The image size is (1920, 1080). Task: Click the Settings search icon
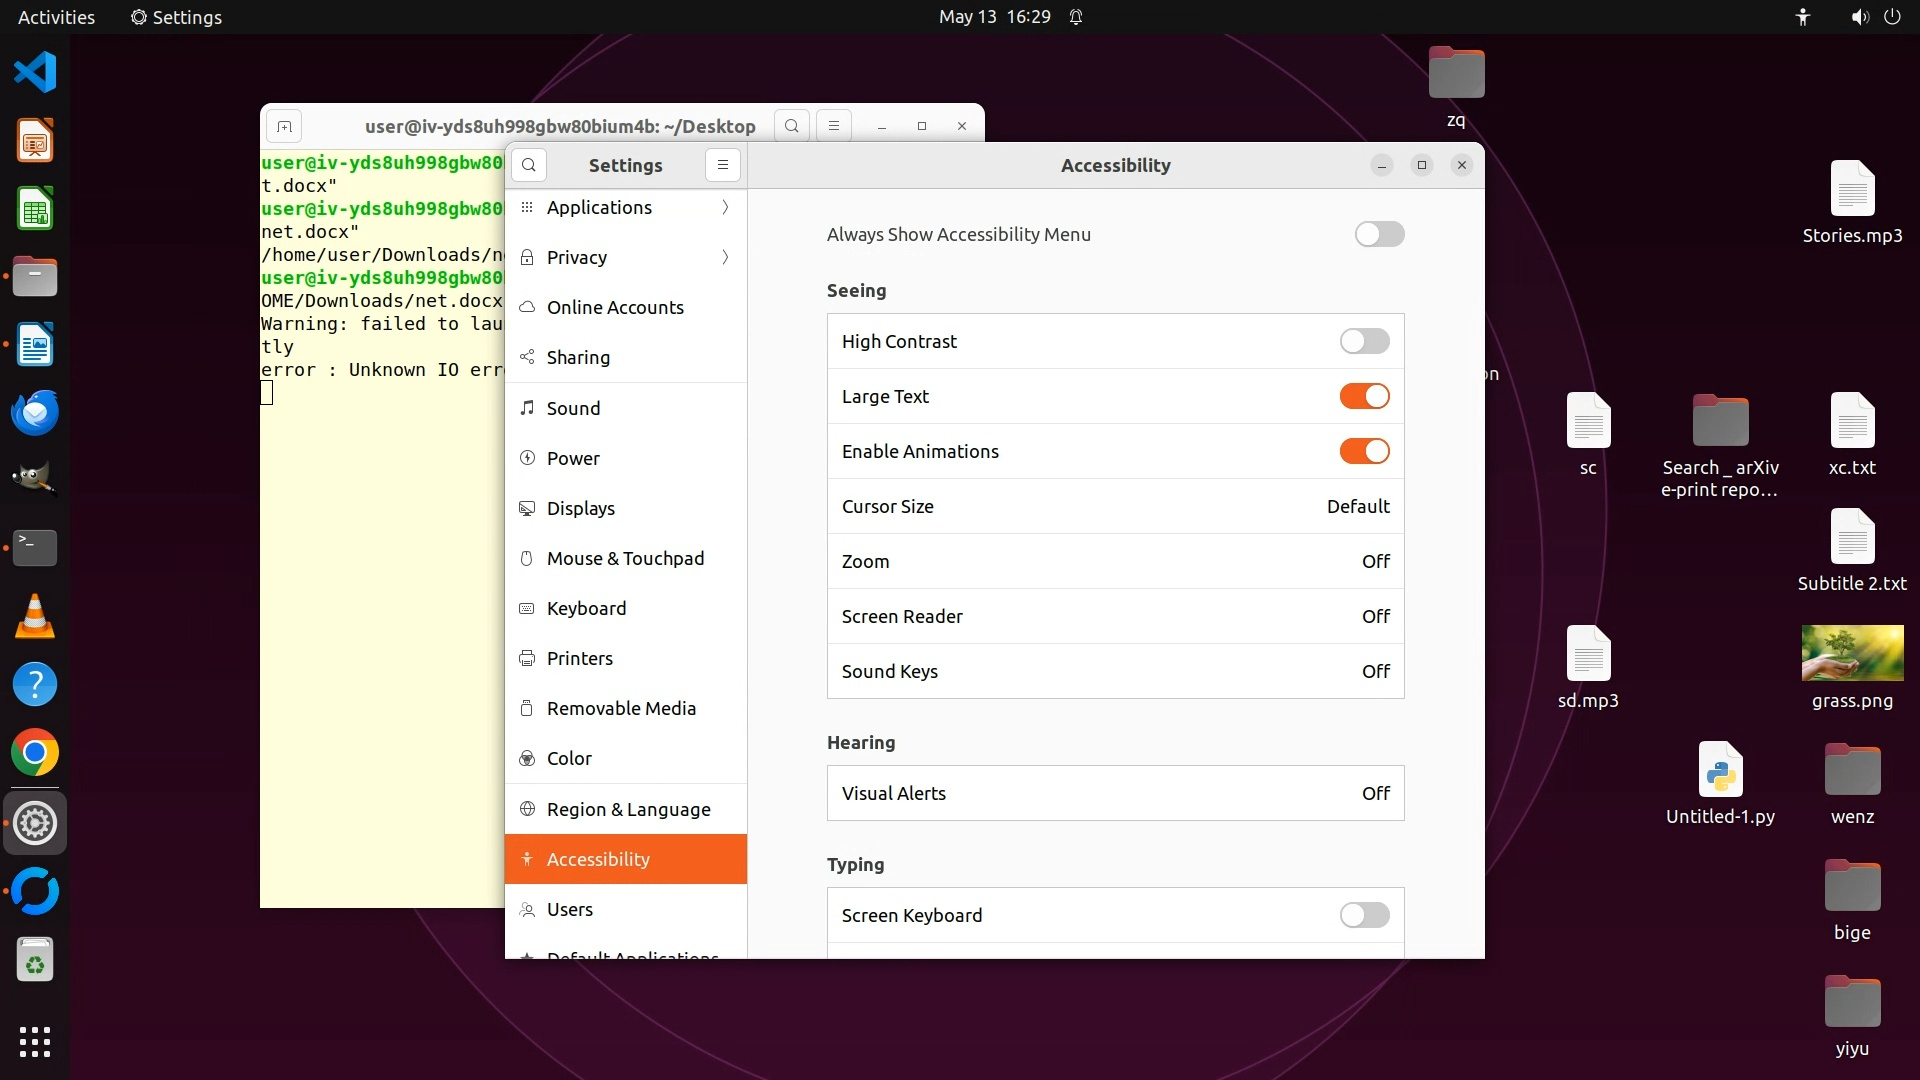click(529, 165)
